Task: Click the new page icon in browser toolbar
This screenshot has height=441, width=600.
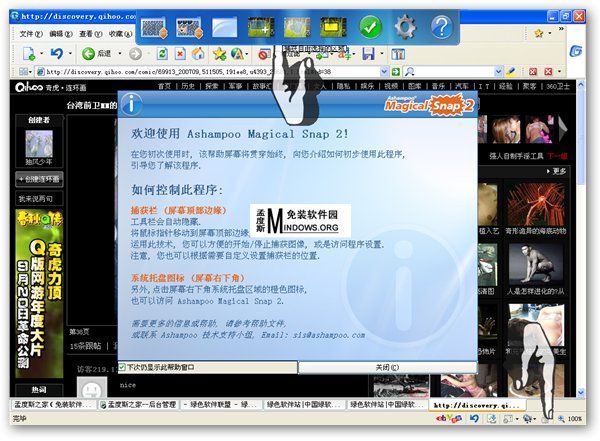Action: (x=29, y=54)
